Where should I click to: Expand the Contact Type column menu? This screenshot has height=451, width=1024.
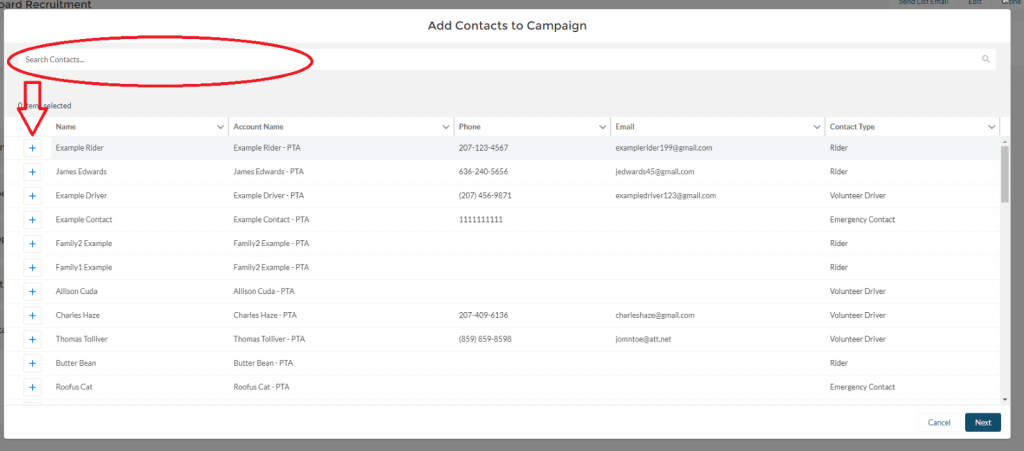(x=991, y=127)
